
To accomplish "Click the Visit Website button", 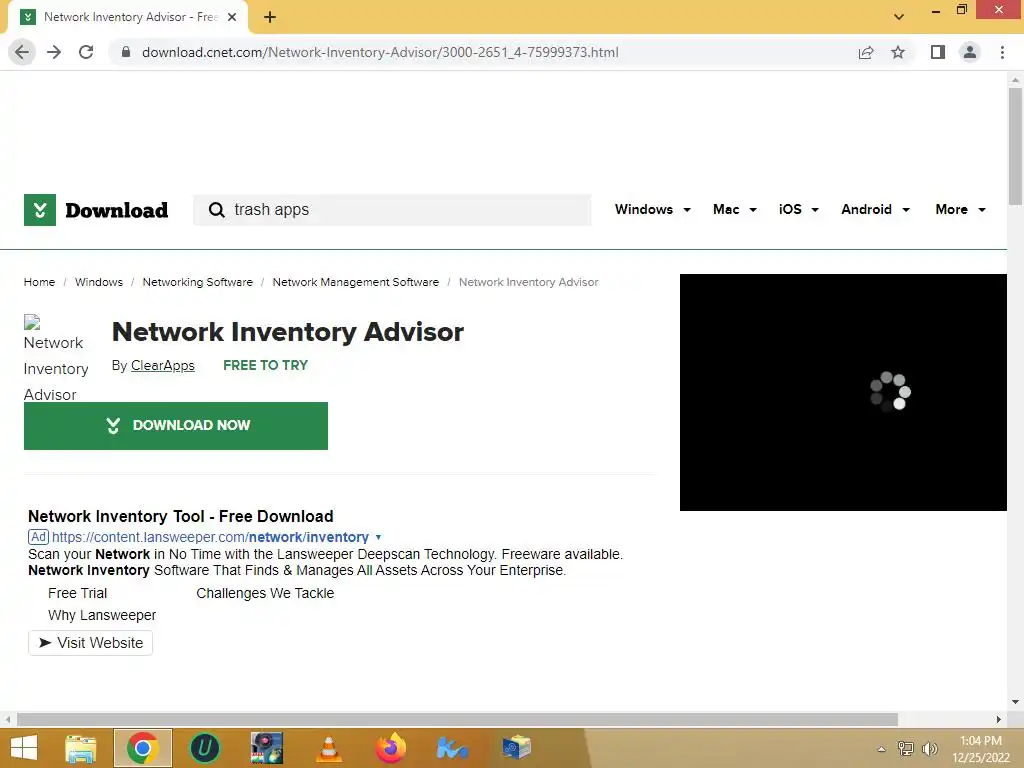I will (x=91, y=643).
